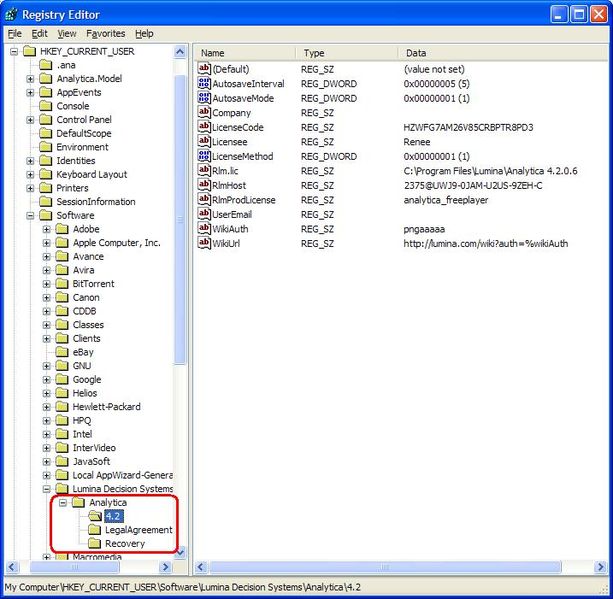Screen dimensions: 613x599
Task: Click the eBay folder icon
Action: click(x=62, y=352)
